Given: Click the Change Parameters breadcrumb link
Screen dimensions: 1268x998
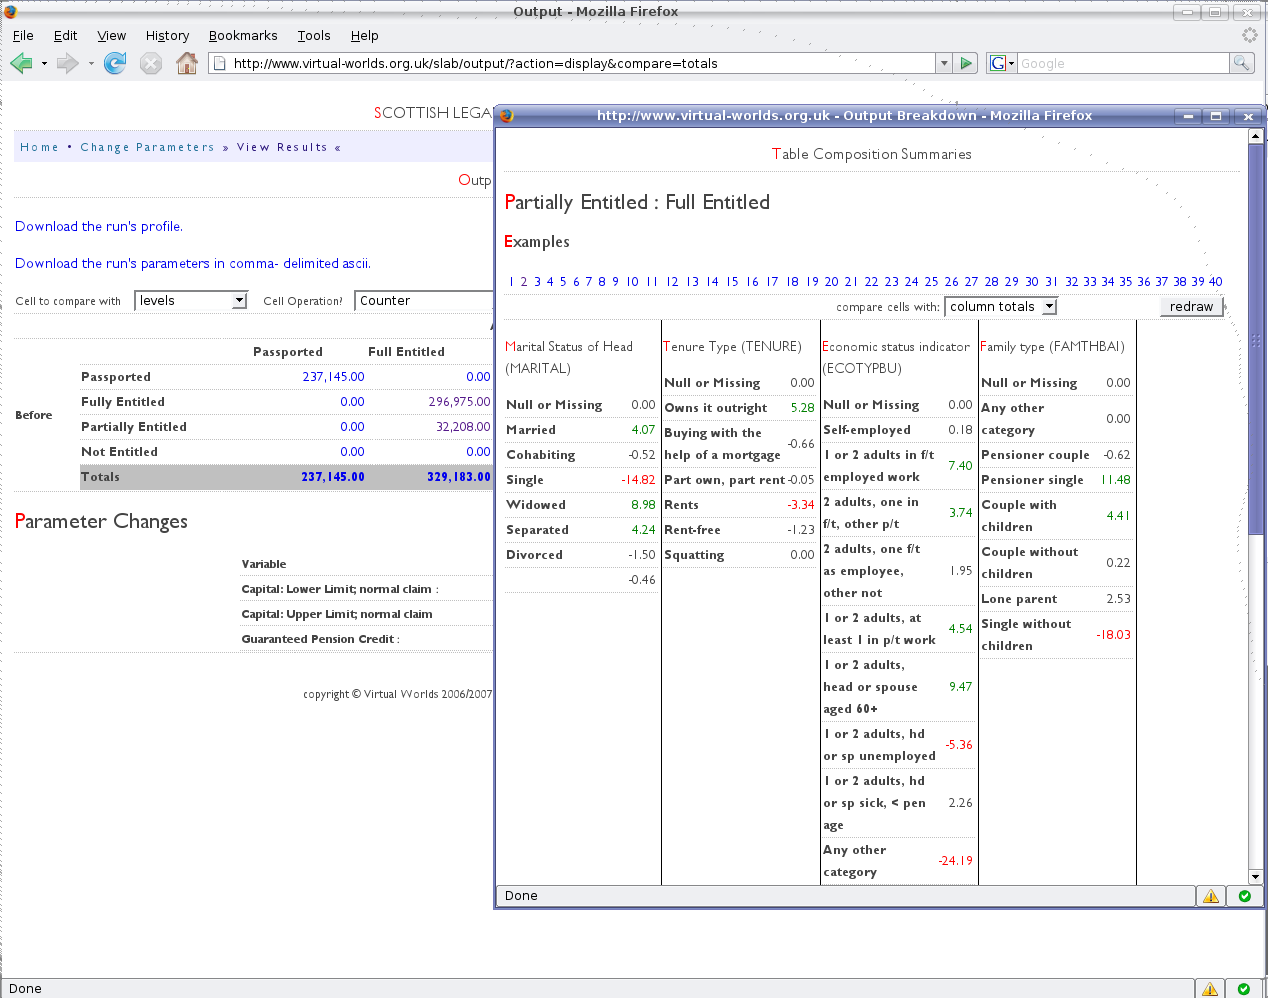Looking at the screenshot, I should [x=147, y=147].
